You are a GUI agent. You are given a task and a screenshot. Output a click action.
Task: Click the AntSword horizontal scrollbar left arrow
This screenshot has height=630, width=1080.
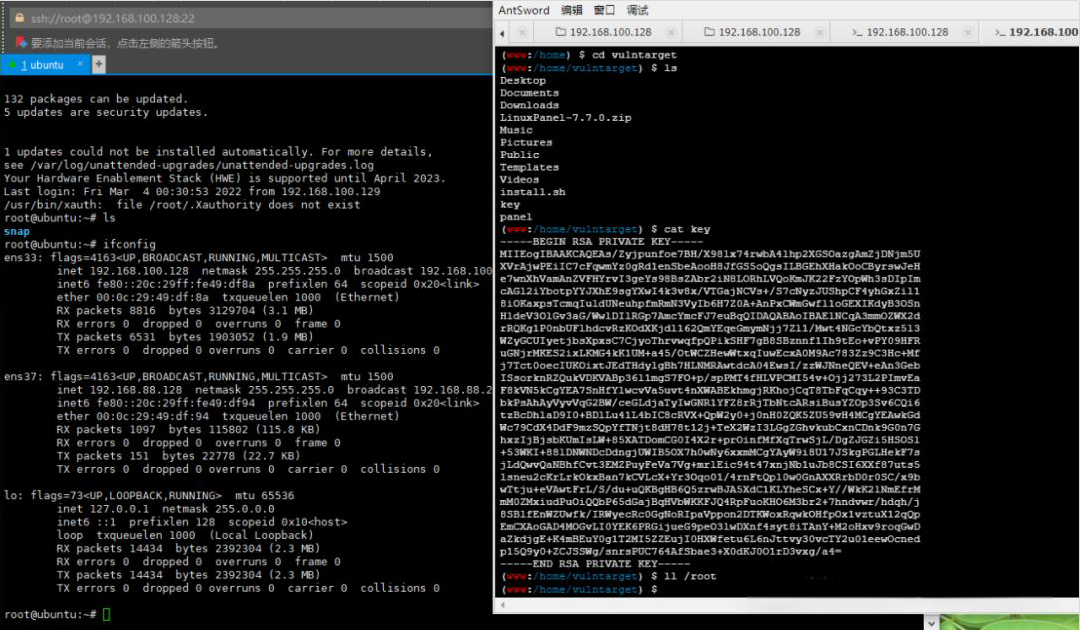click(x=503, y=605)
